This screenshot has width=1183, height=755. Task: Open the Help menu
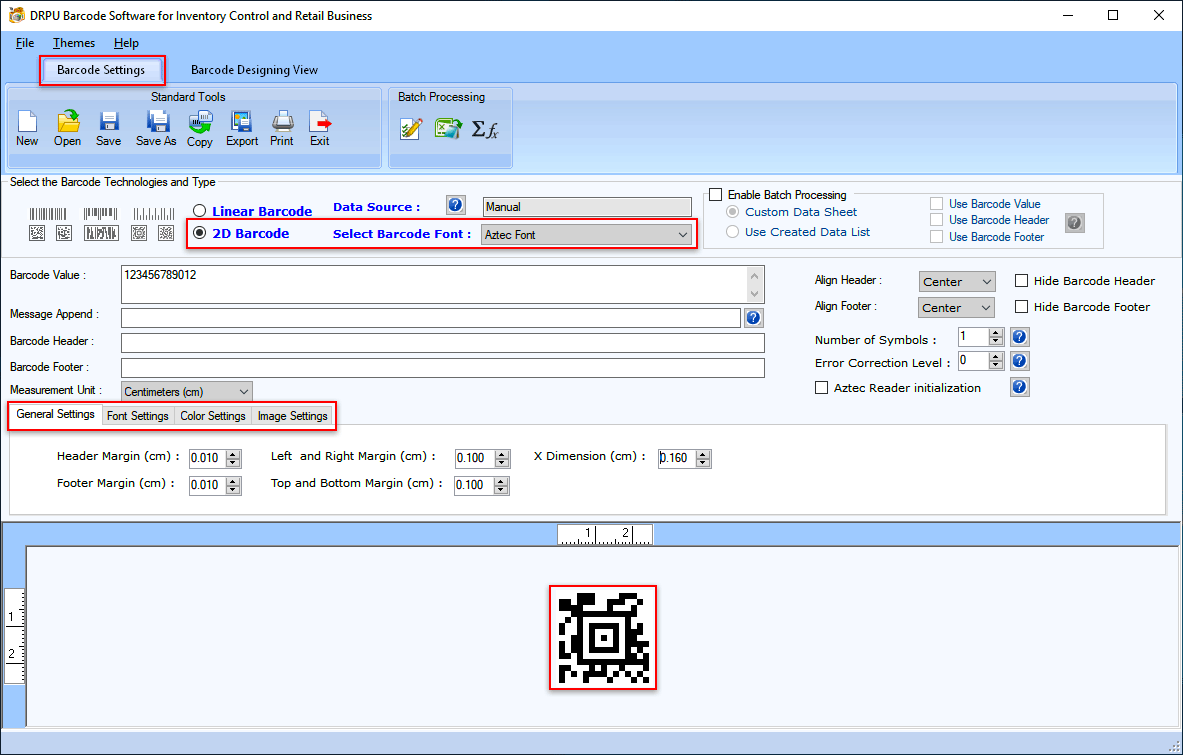(126, 43)
